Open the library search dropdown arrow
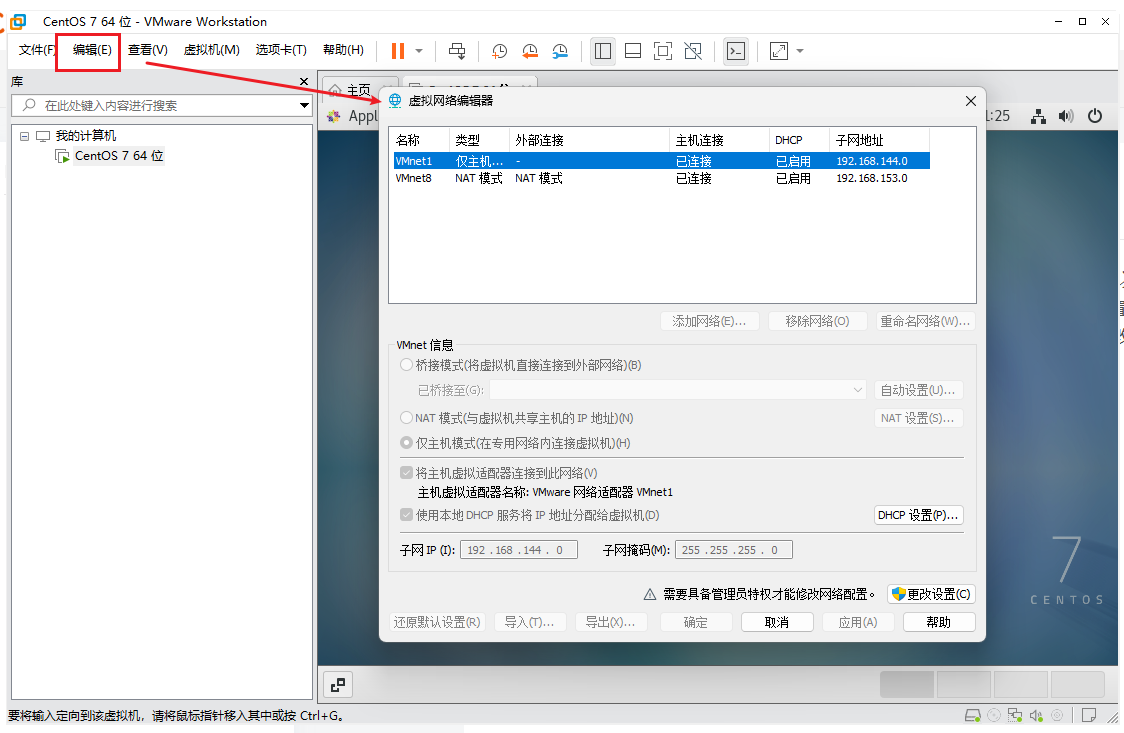The width and height of the screenshot is (1124, 733). (305, 105)
